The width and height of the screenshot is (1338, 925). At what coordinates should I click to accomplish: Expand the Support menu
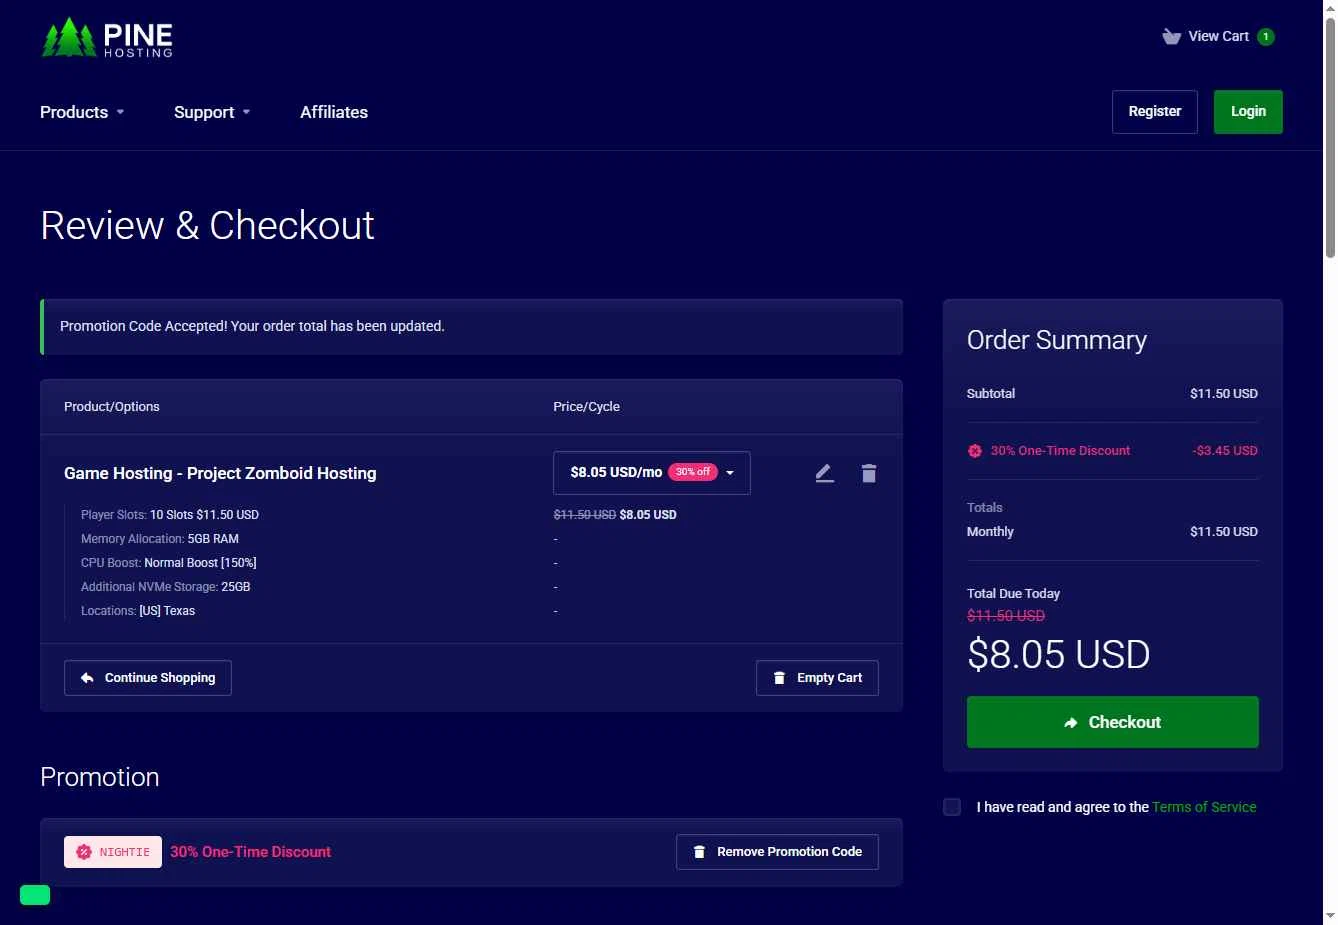click(x=212, y=112)
